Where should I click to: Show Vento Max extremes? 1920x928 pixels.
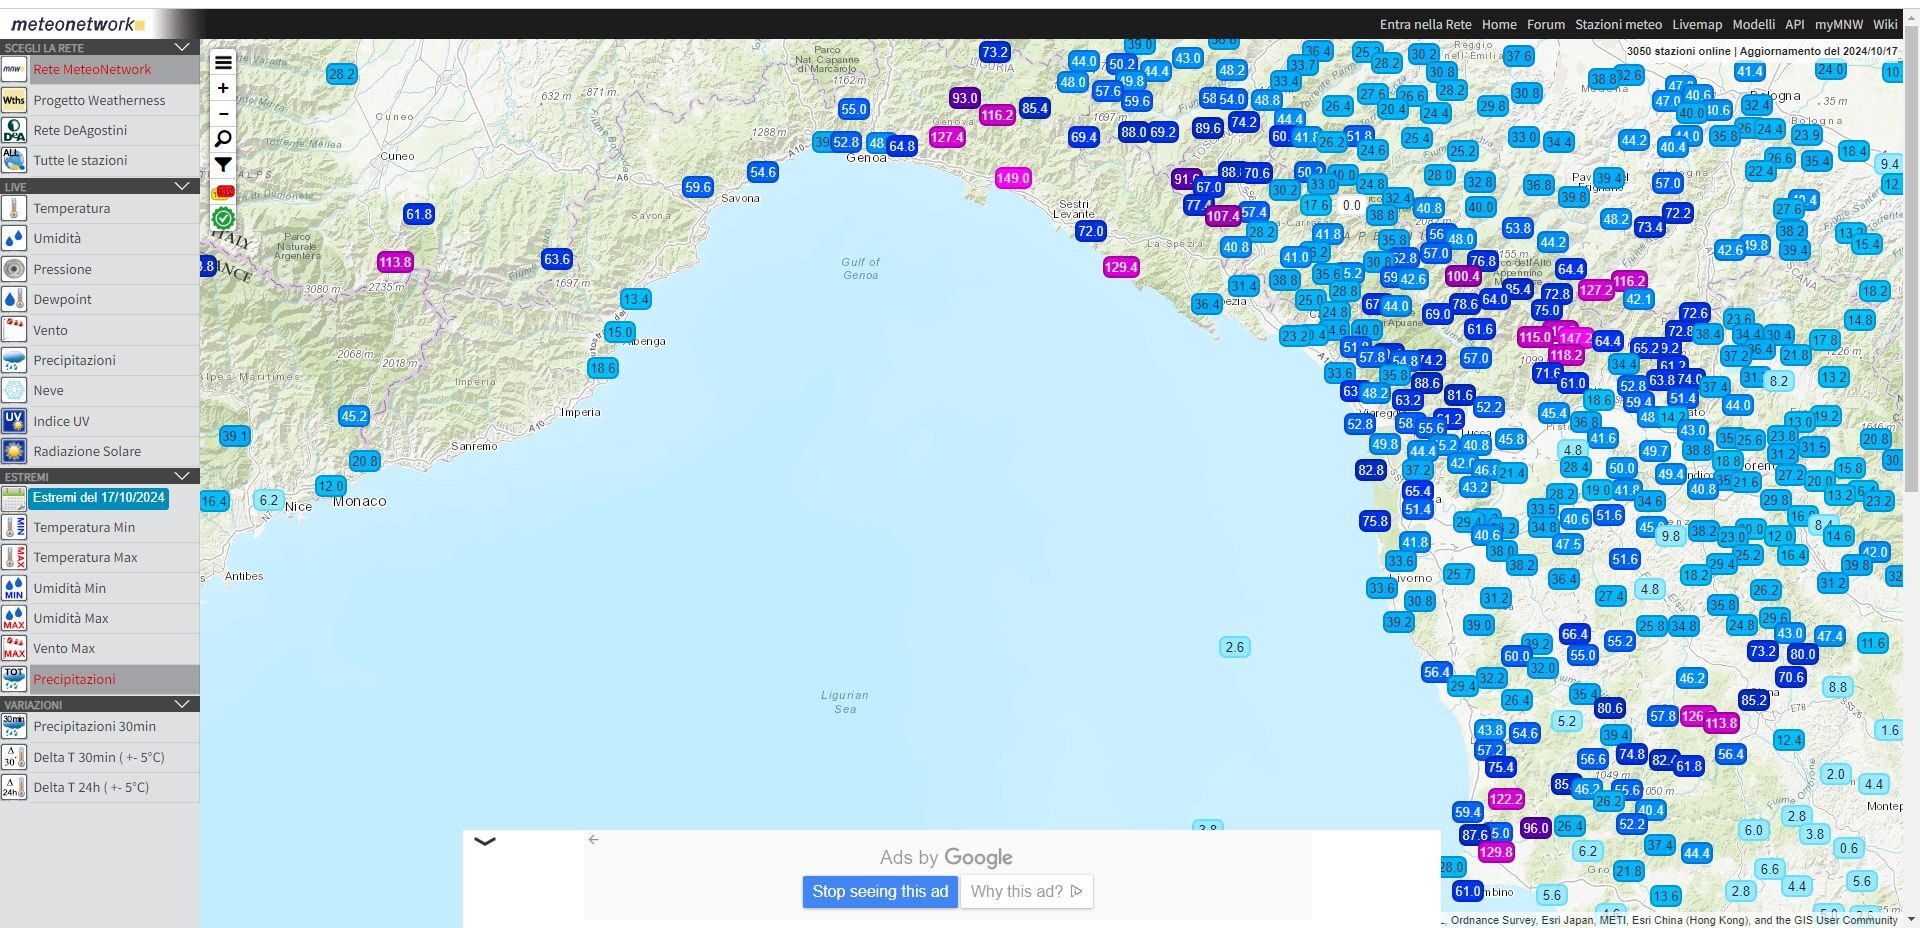tap(100, 648)
